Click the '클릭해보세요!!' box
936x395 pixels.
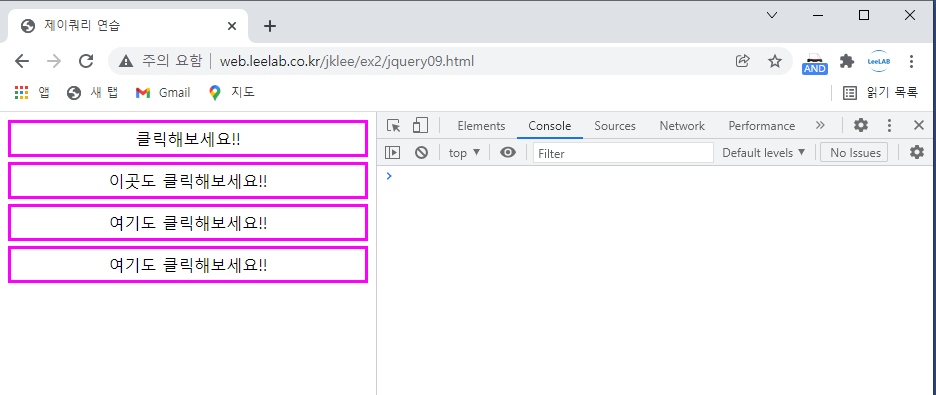coord(188,139)
